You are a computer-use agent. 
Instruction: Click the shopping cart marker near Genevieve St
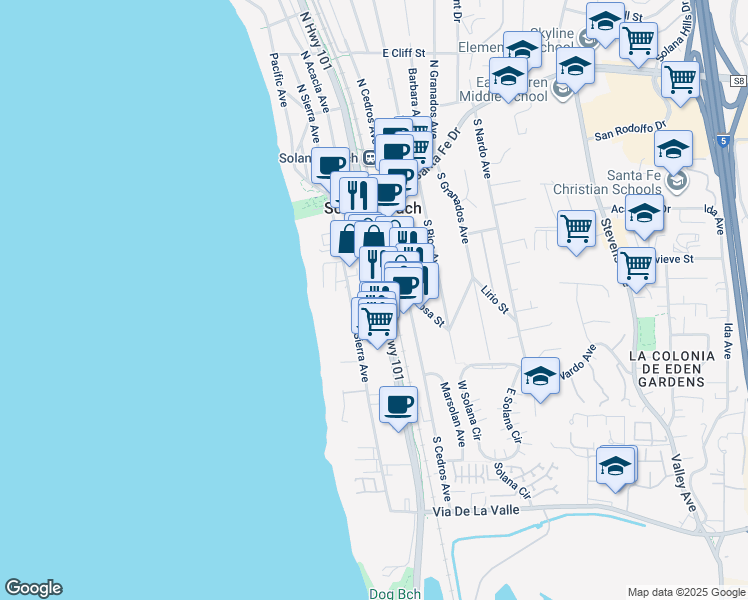[x=636, y=266]
